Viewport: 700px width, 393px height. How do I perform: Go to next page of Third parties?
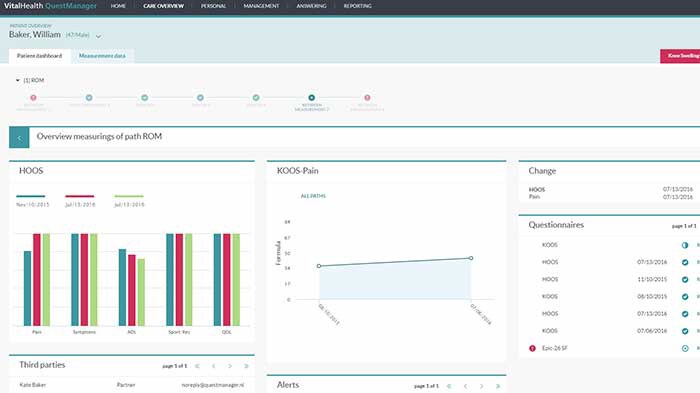tap(230, 366)
